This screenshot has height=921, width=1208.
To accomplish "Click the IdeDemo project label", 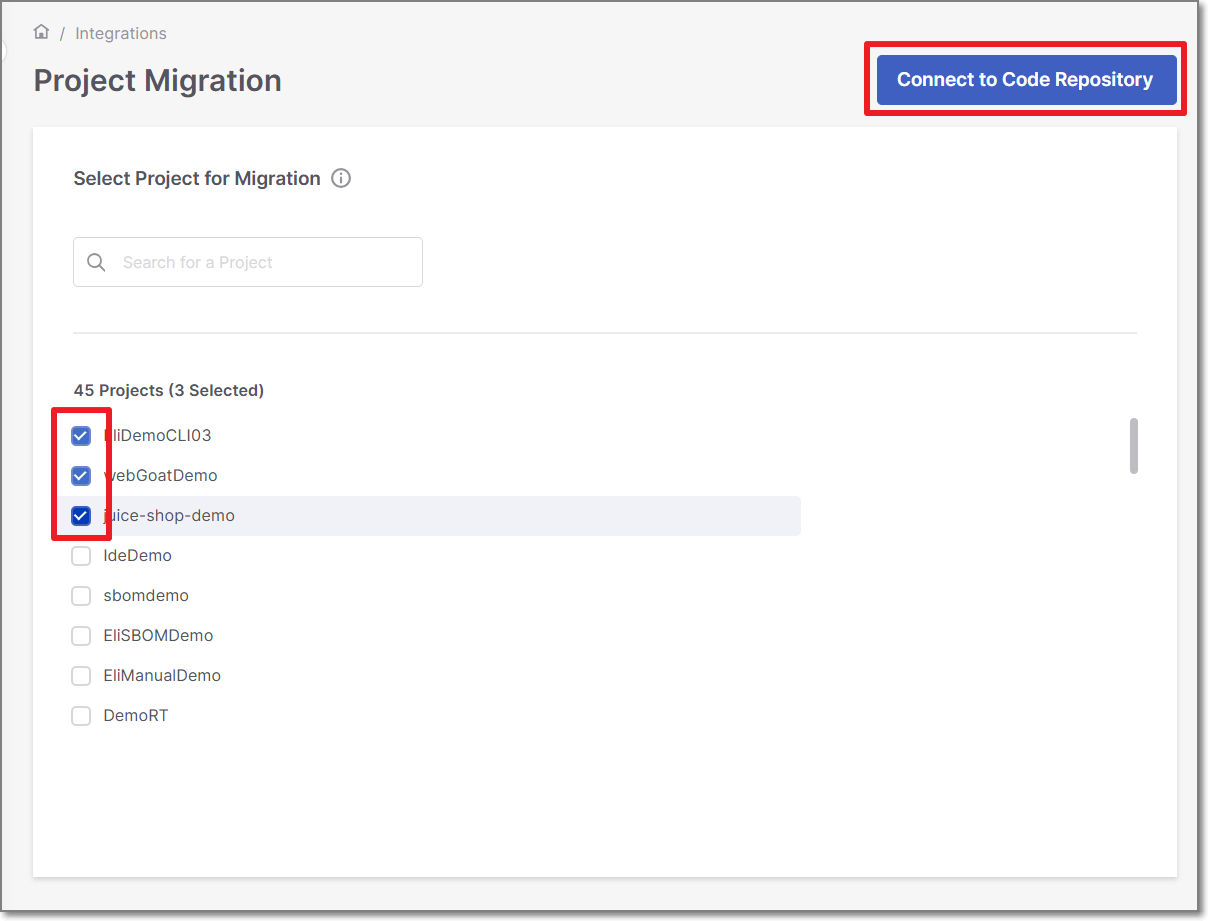I will (x=137, y=555).
